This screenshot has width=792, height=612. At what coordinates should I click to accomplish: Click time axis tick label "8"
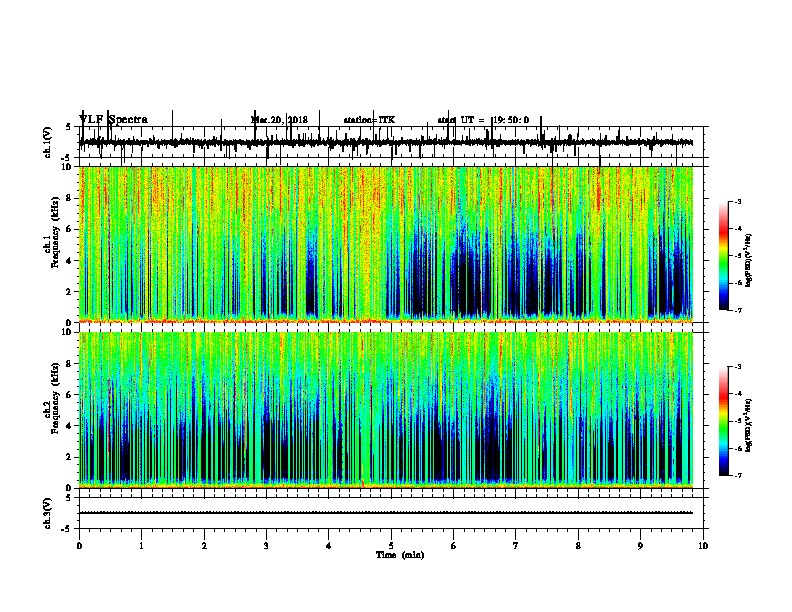coord(578,546)
